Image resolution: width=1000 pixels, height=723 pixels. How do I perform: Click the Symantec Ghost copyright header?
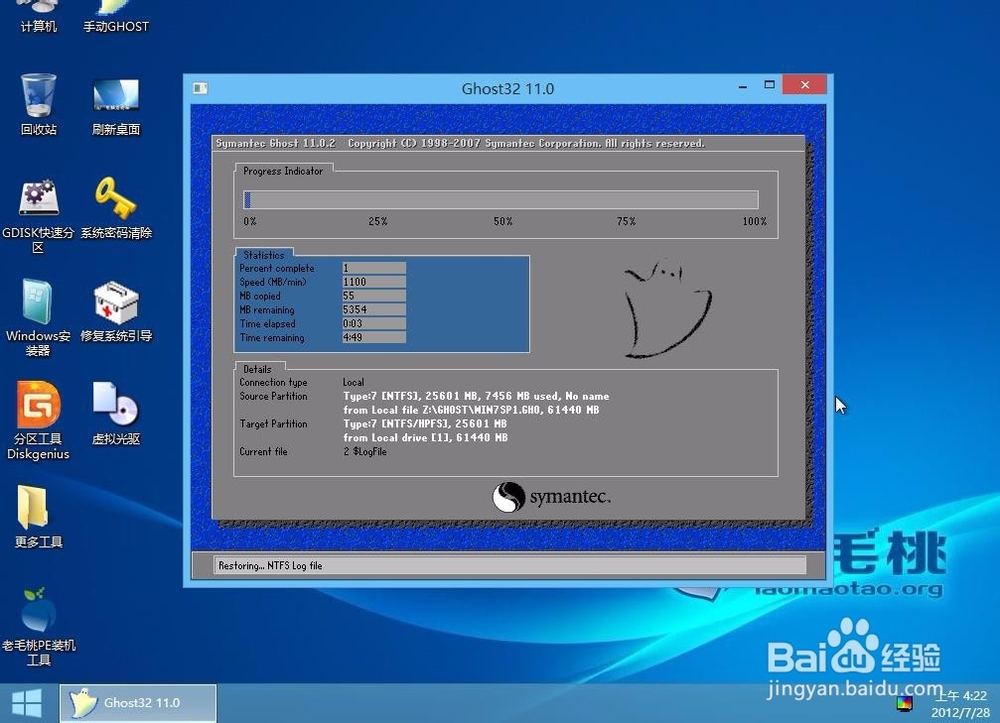pos(460,143)
